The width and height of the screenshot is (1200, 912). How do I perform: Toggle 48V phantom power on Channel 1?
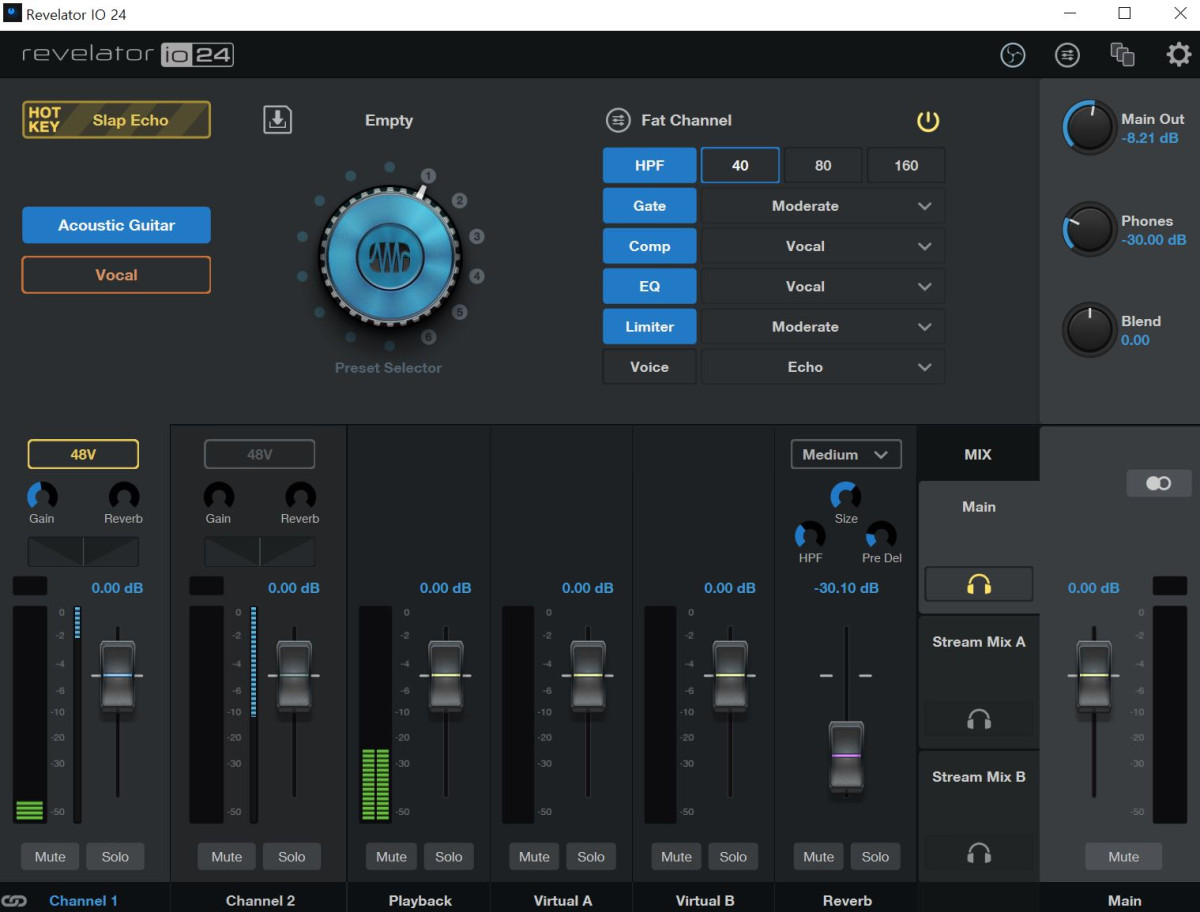tap(83, 454)
